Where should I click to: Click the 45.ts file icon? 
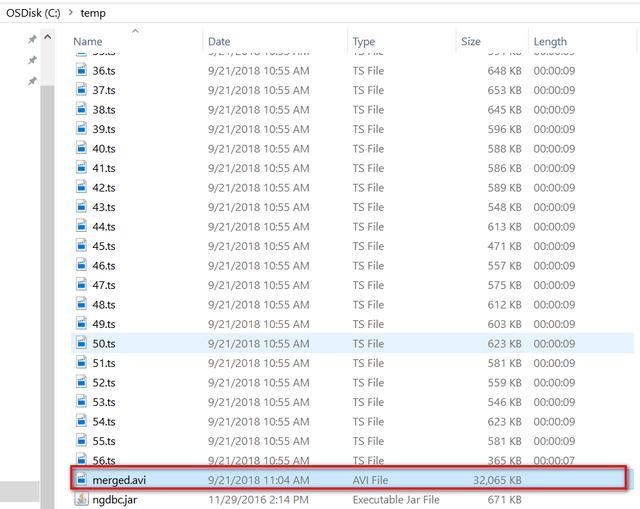[81, 245]
